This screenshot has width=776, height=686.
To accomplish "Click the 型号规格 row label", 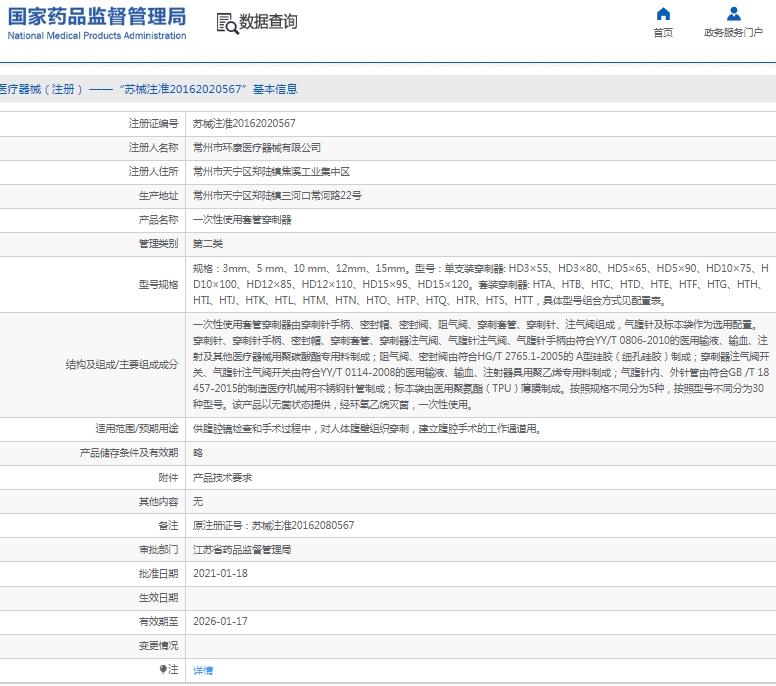I will [158, 285].
